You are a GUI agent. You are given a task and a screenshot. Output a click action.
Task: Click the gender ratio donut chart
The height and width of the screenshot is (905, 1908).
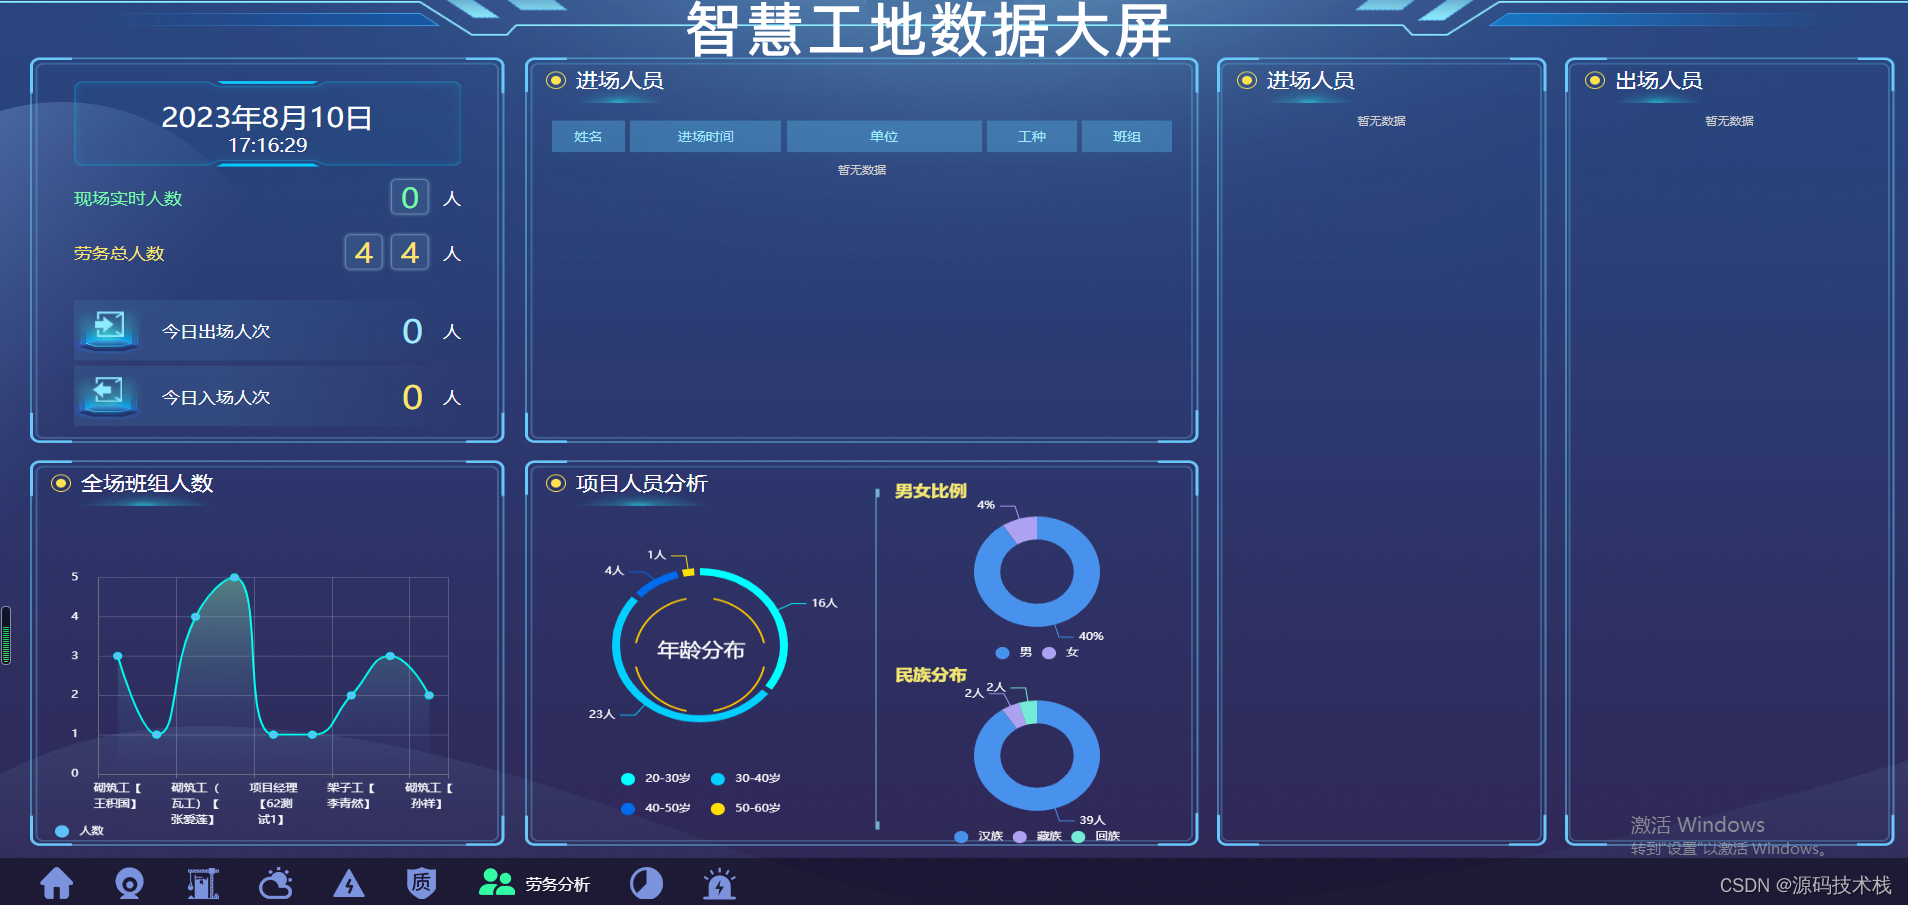(1037, 572)
